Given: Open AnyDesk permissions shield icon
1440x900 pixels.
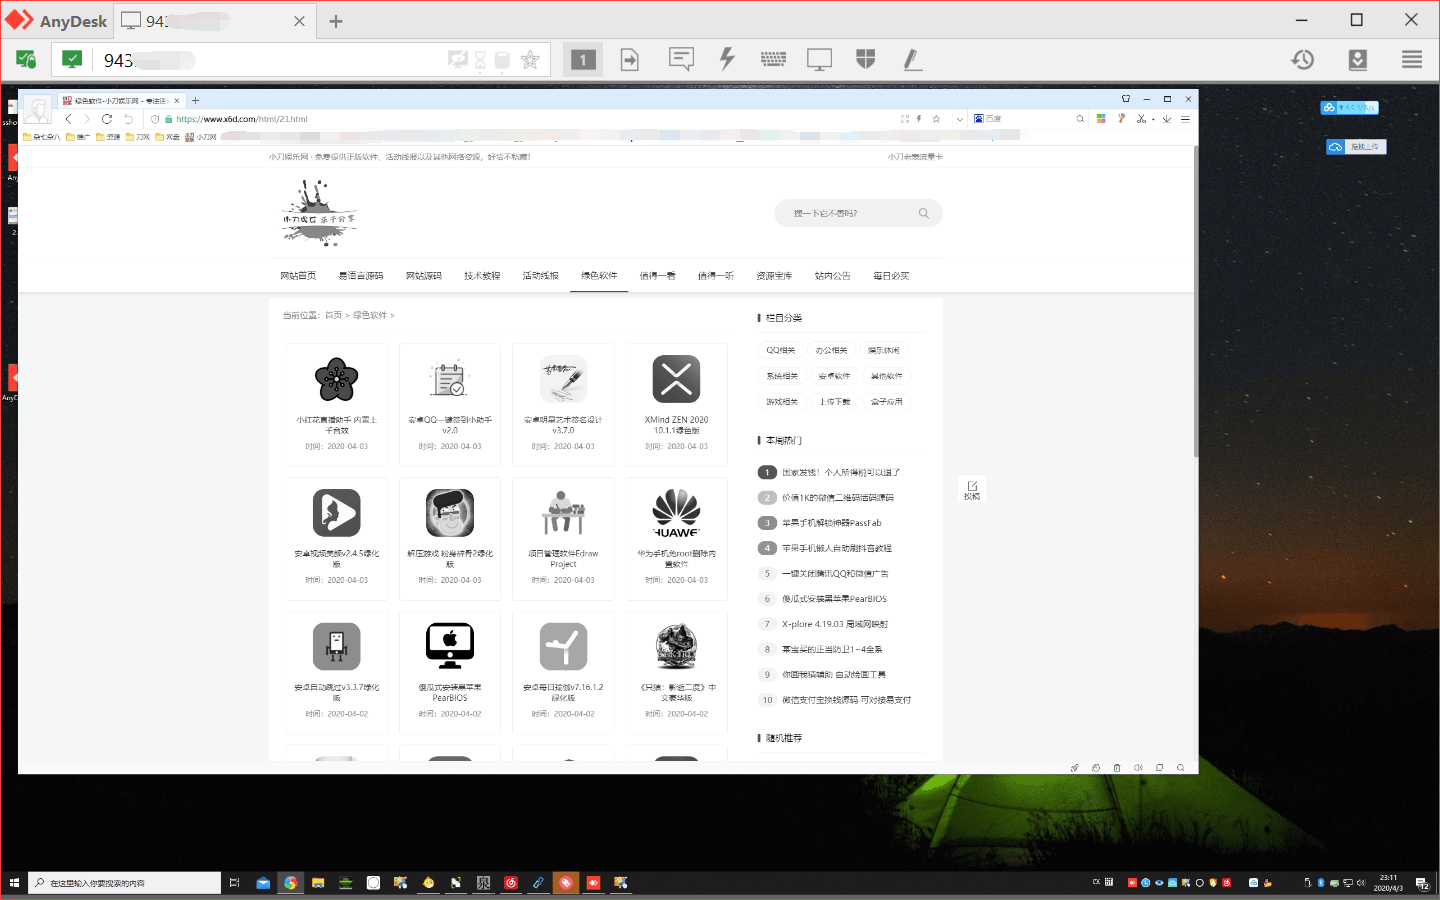Looking at the screenshot, I should 865,59.
